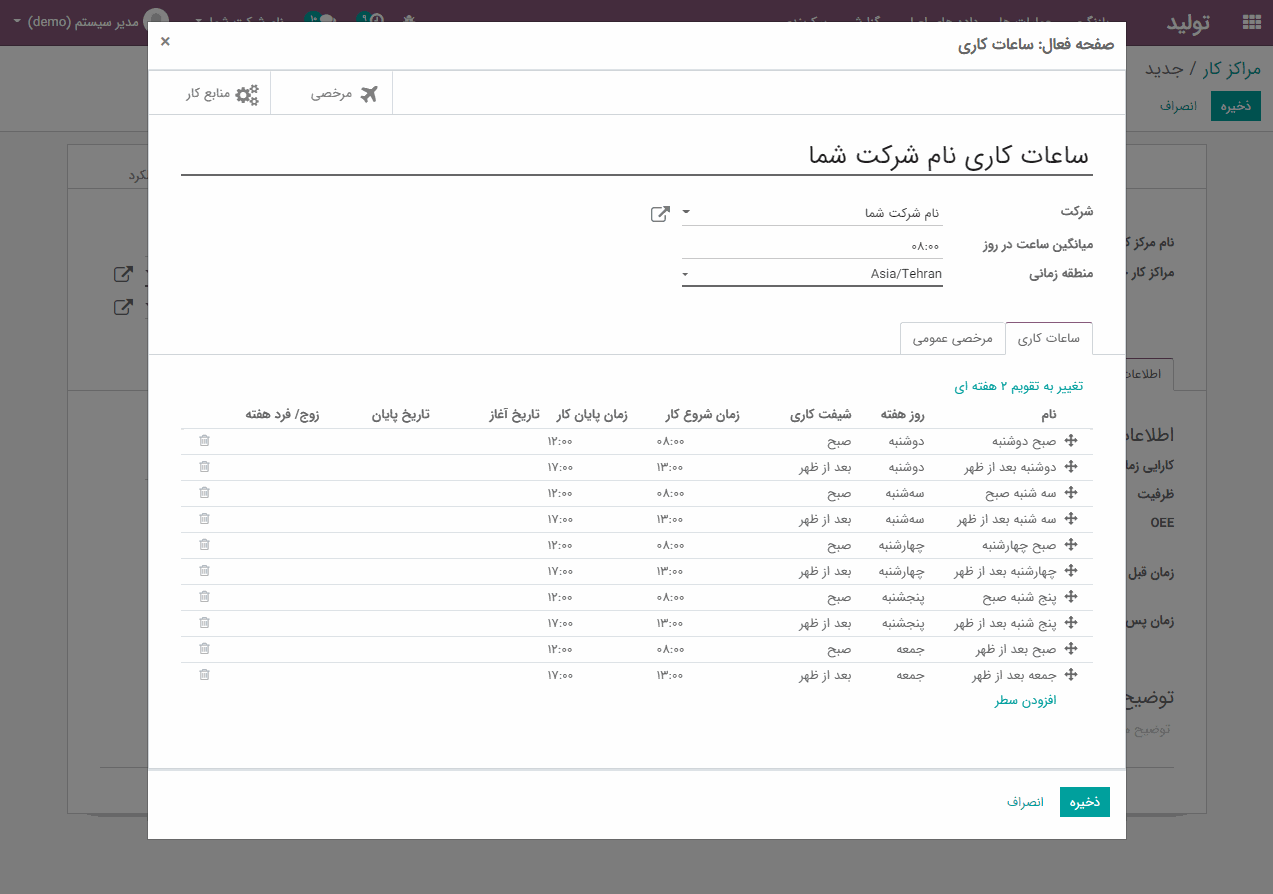Delete the چهارشنبه بعد از ظهر row
The width and height of the screenshot is (1273, 894).
pyautogui.click(x=204, y=571)
